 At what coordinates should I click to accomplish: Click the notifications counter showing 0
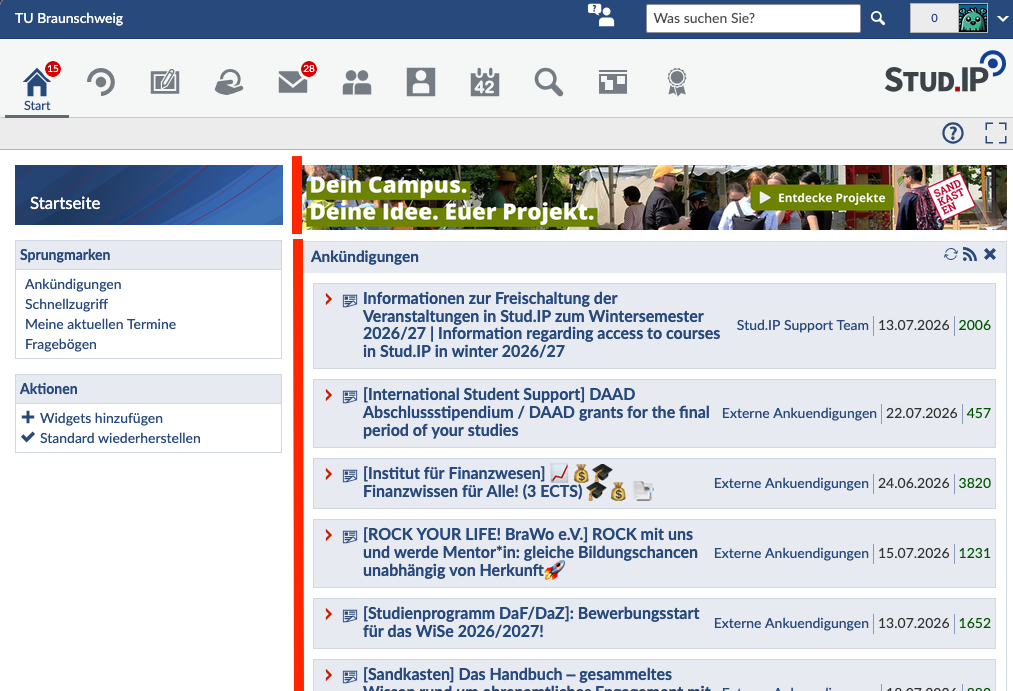(x=934, y=18)
